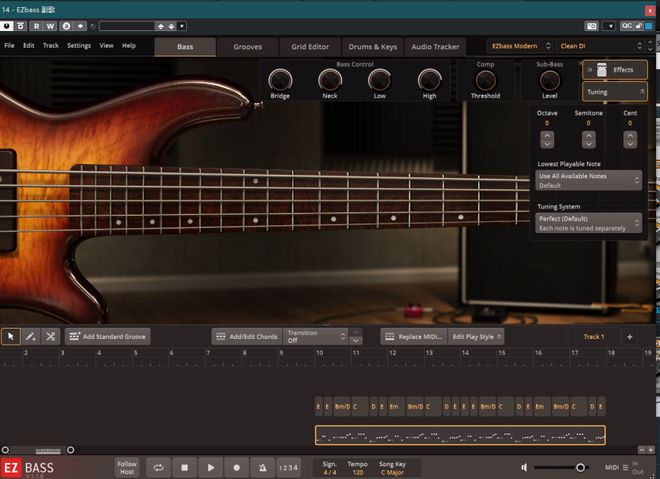Select the arrow pointer tool

pyautogui.click(x=11, y=337)
